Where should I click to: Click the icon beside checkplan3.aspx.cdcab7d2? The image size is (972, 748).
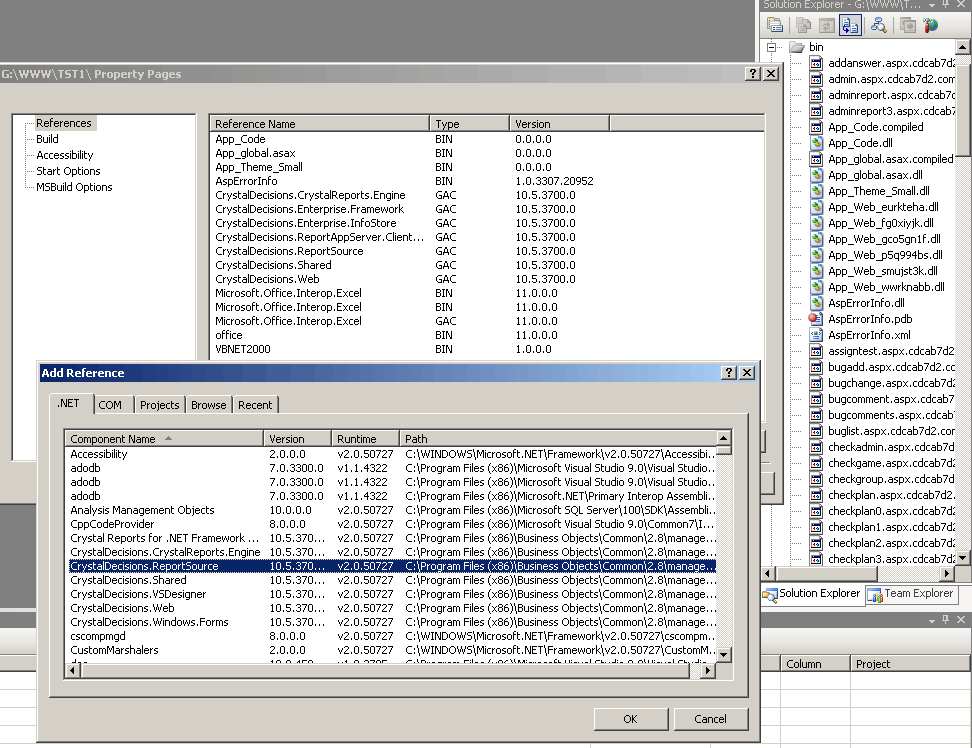(816, 559)
